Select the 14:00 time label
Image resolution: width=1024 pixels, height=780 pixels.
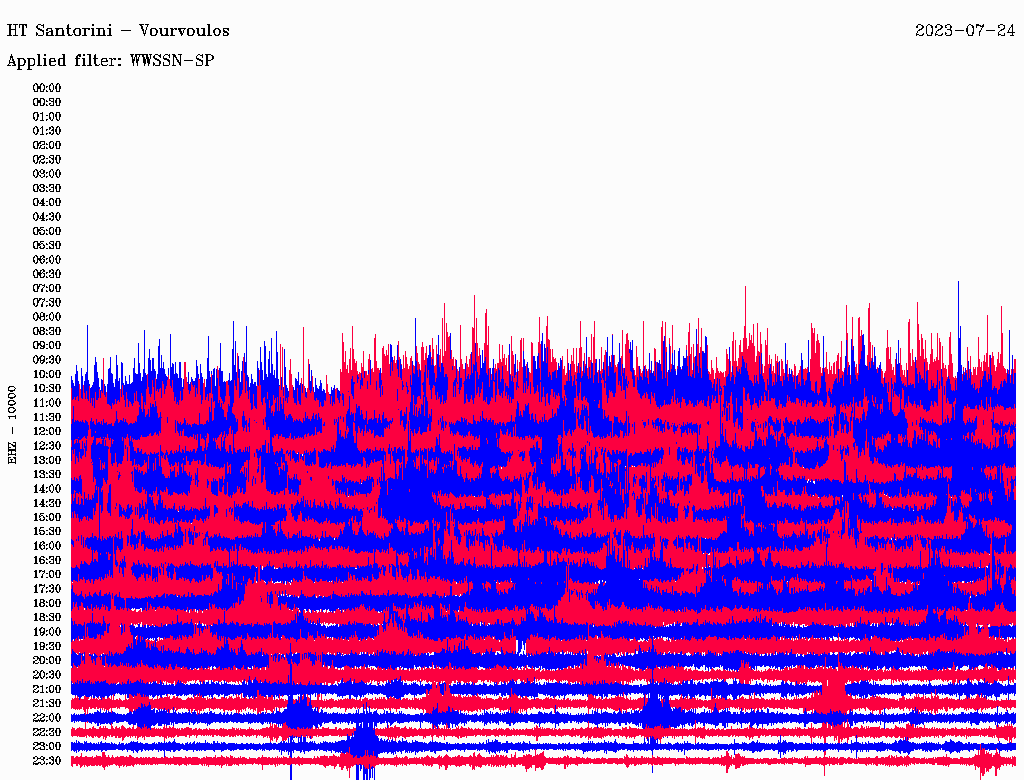[x=47, y=489]
